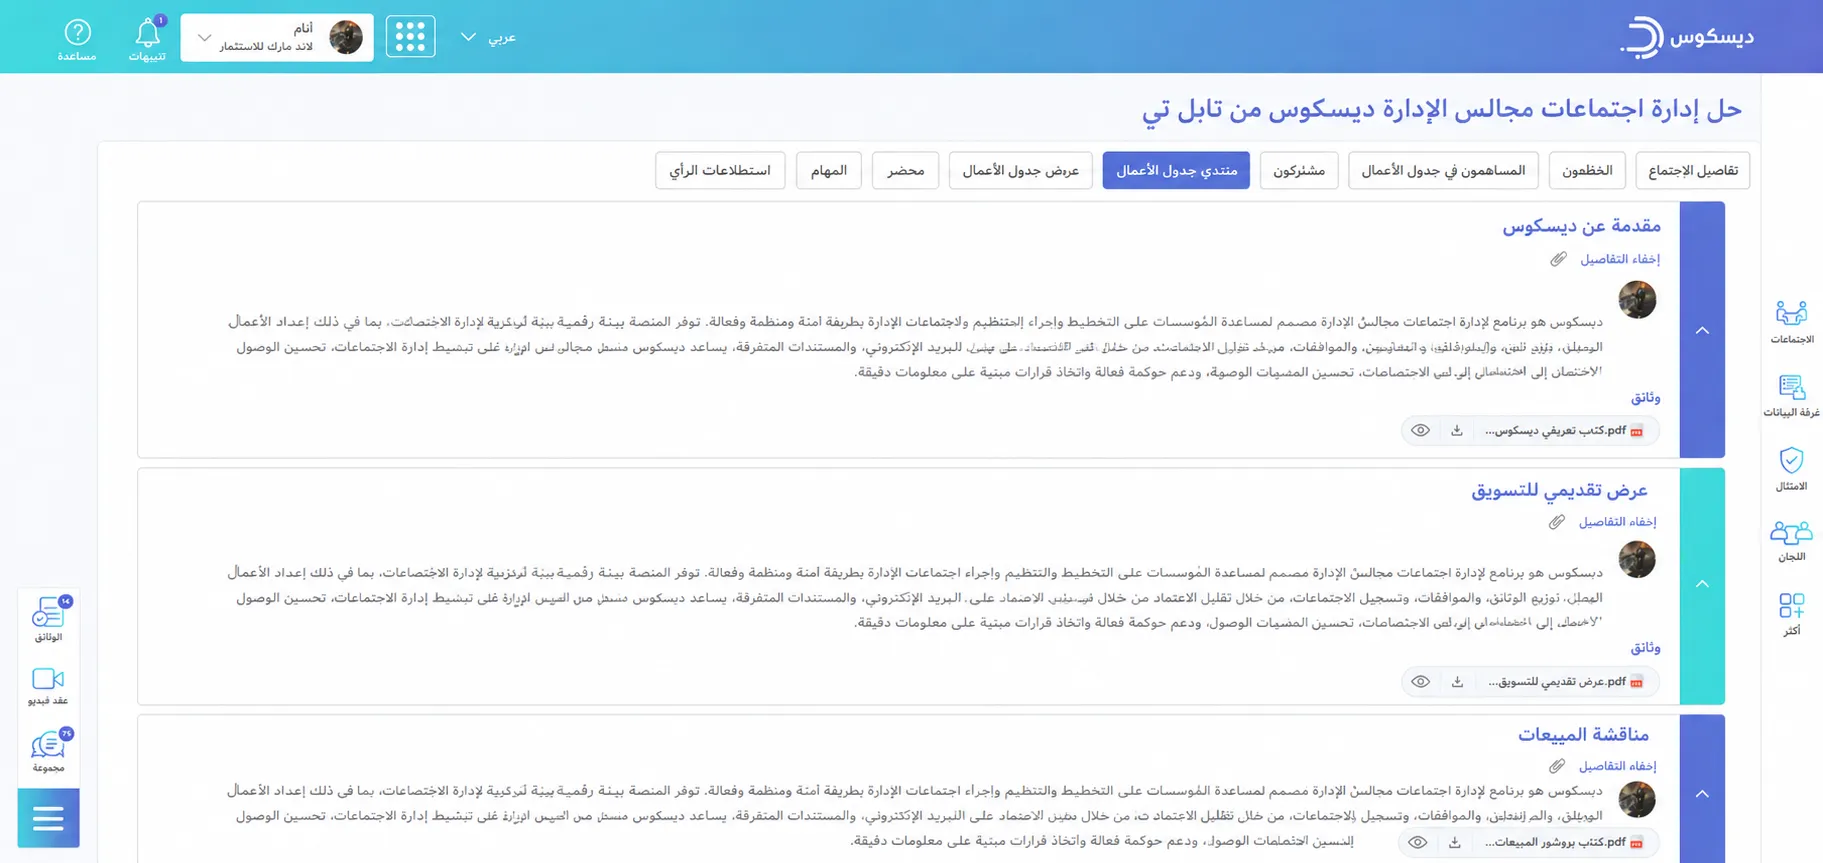Switch to the الخطفون tab
Image resolution: width=1823 pixels, height=863 pixels.
tap(1587, 170)
